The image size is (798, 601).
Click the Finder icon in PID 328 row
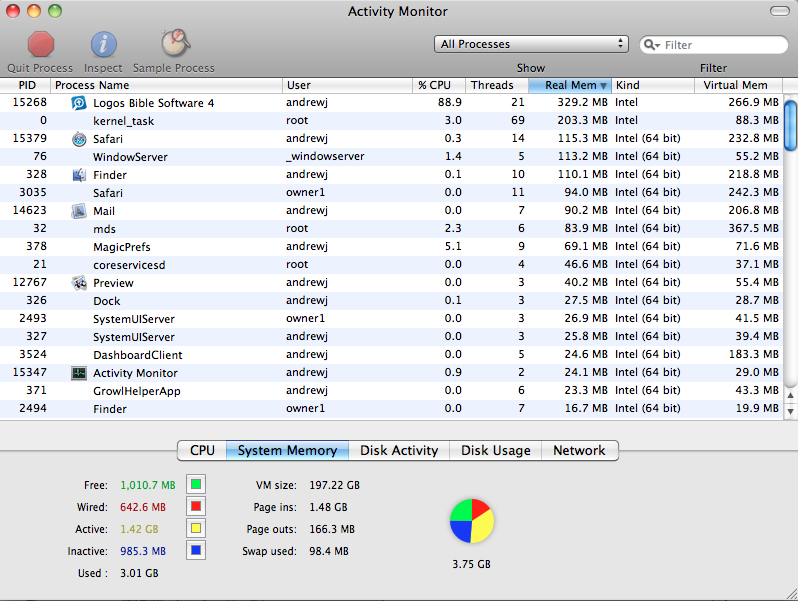click(x=79, y=175)
